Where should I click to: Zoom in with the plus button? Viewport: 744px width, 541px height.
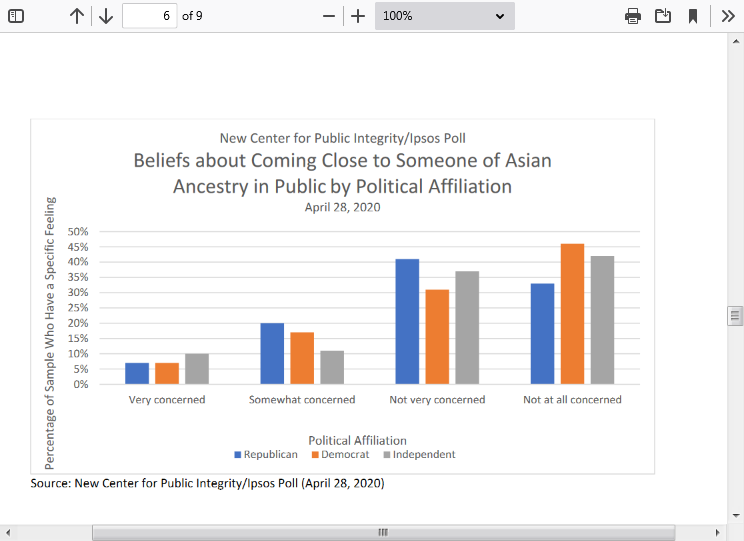pos(358,16)
